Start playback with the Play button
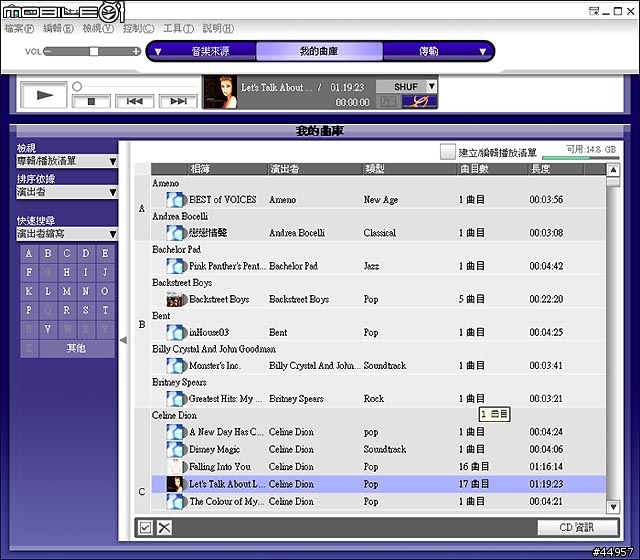Image resolution: width=640 pixels, height=560 pixels. tap(44, 95)
